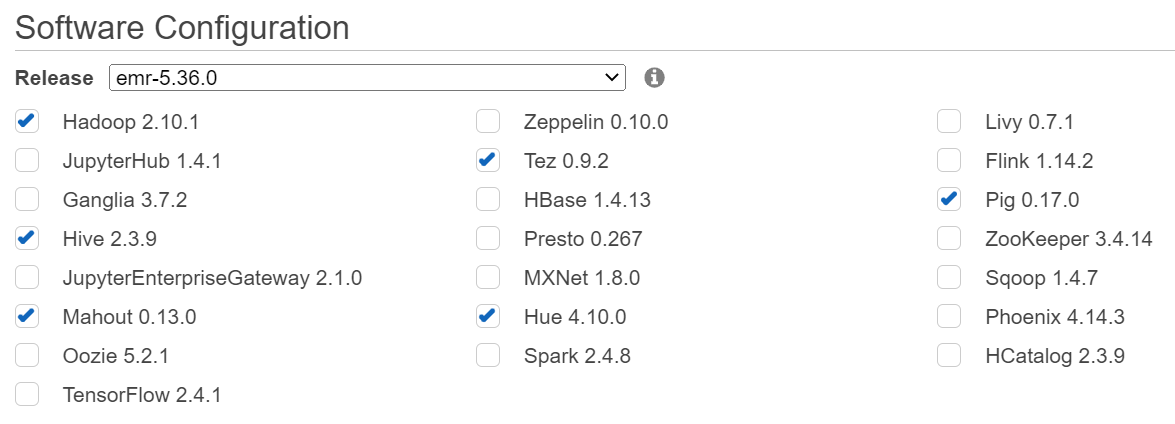Enable the Spark 2.4.8 checkbox
Image resolution: width=1175 pixels, height=424 pixels.
pos(488,355)
